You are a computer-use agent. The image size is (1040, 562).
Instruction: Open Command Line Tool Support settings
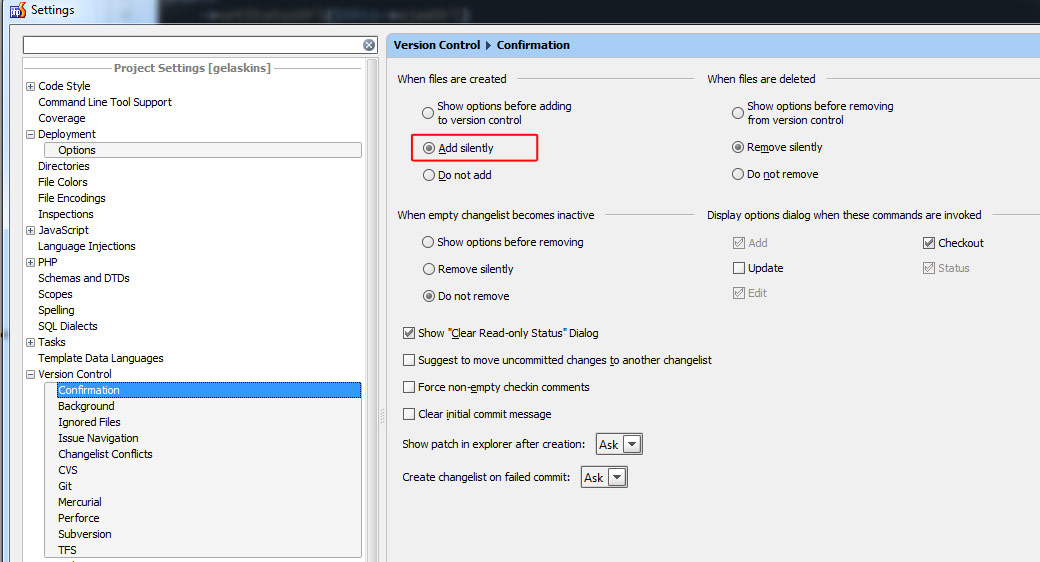(105, 102)
